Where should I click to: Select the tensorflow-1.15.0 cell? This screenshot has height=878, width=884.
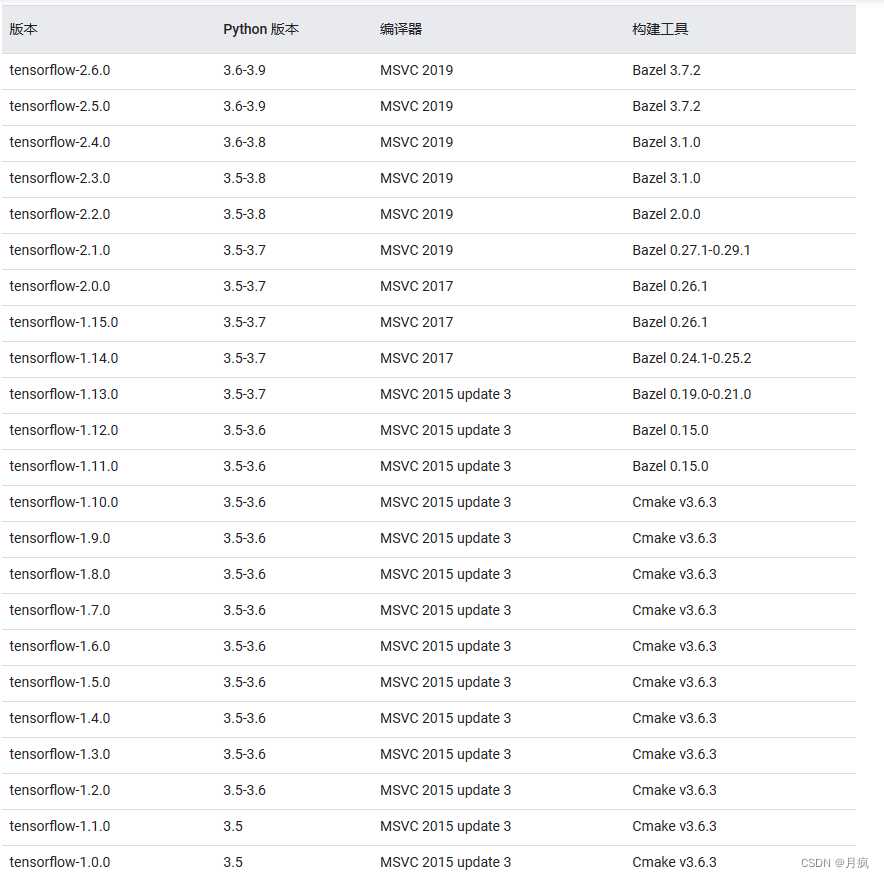[64, 323]
